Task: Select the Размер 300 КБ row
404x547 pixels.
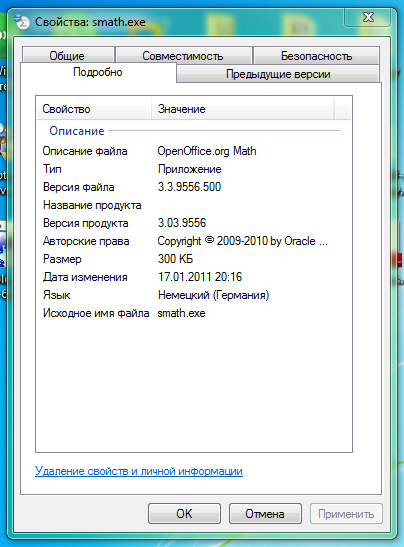Action: point(194,259)
